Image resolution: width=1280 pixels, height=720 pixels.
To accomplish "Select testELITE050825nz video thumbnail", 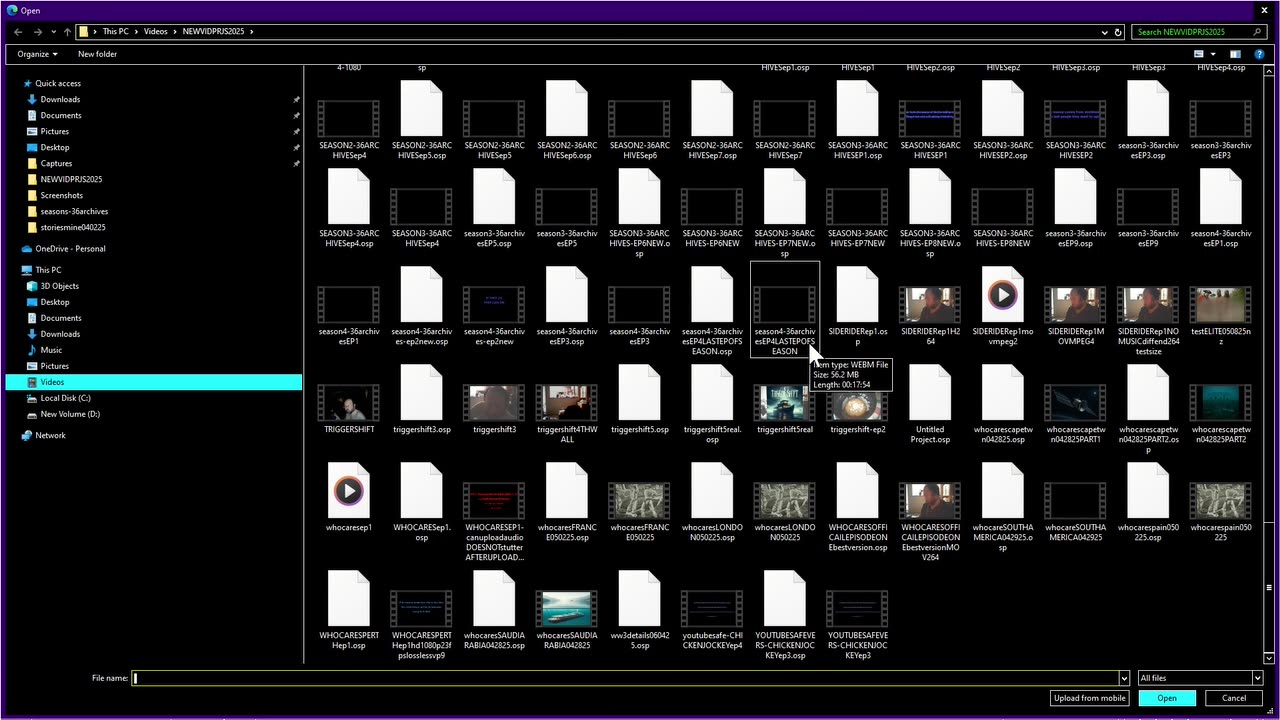I will pyautogui.click(x=1220, y=305).
